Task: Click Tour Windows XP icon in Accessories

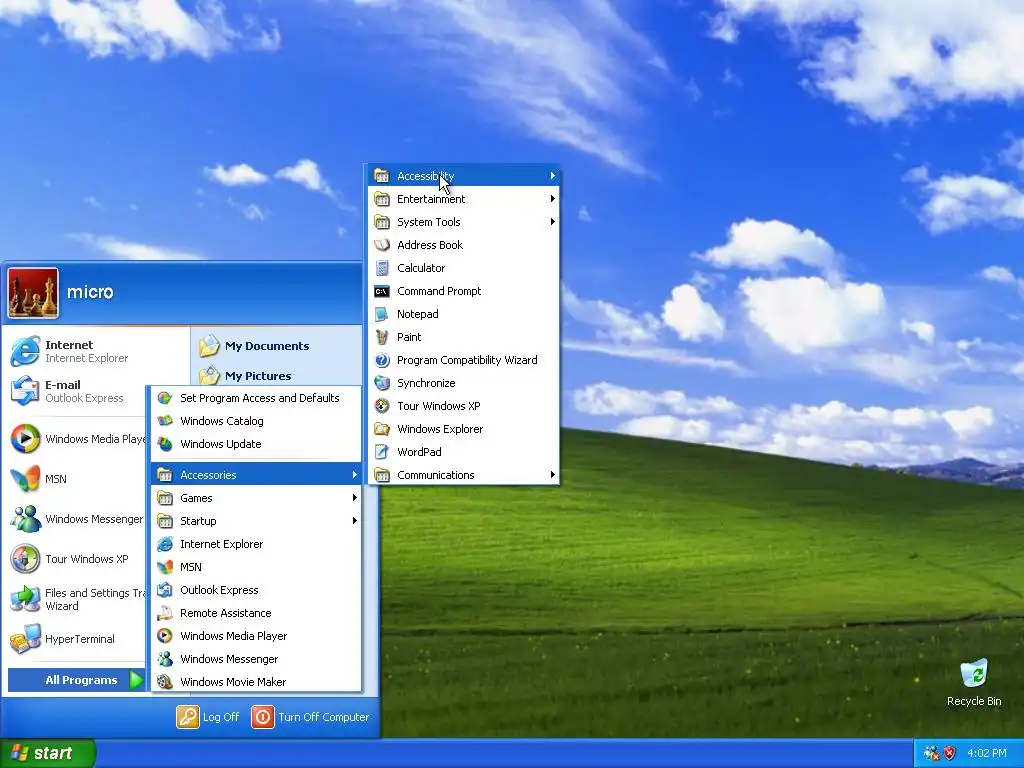Action: click(382, 406)
